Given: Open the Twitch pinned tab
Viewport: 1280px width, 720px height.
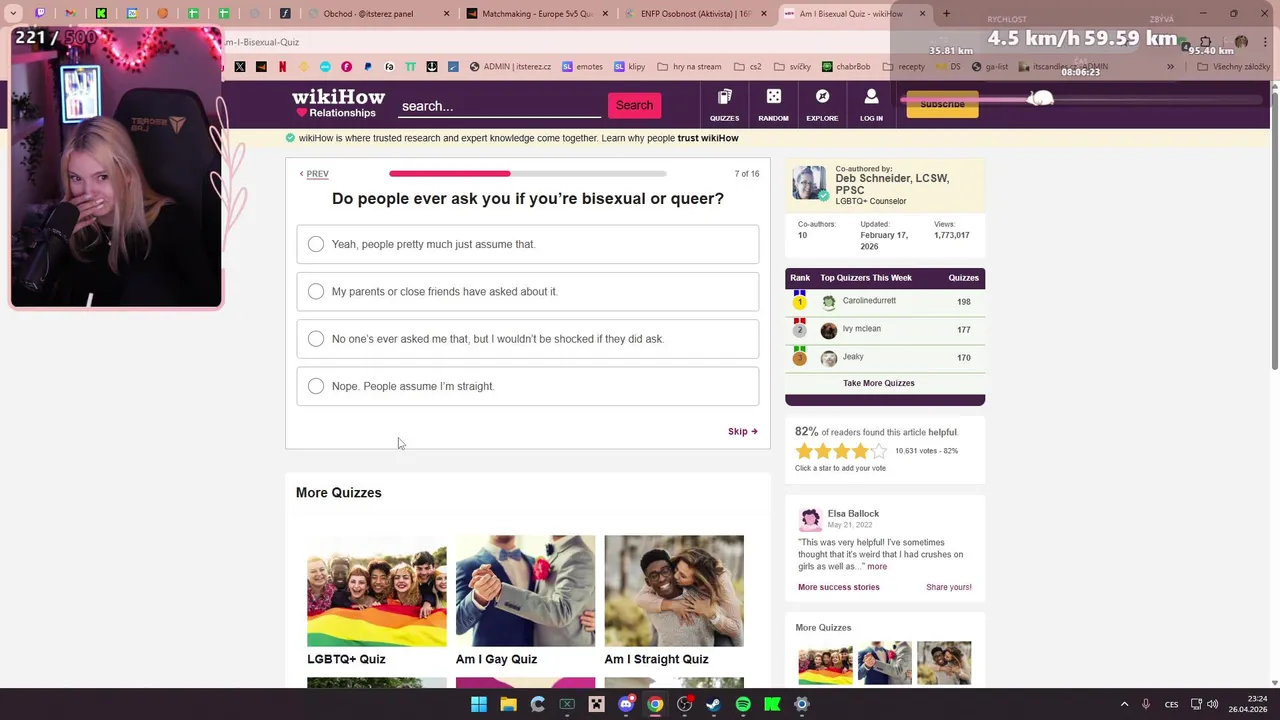Looking at the screenshot, I should tap(40, 14).
